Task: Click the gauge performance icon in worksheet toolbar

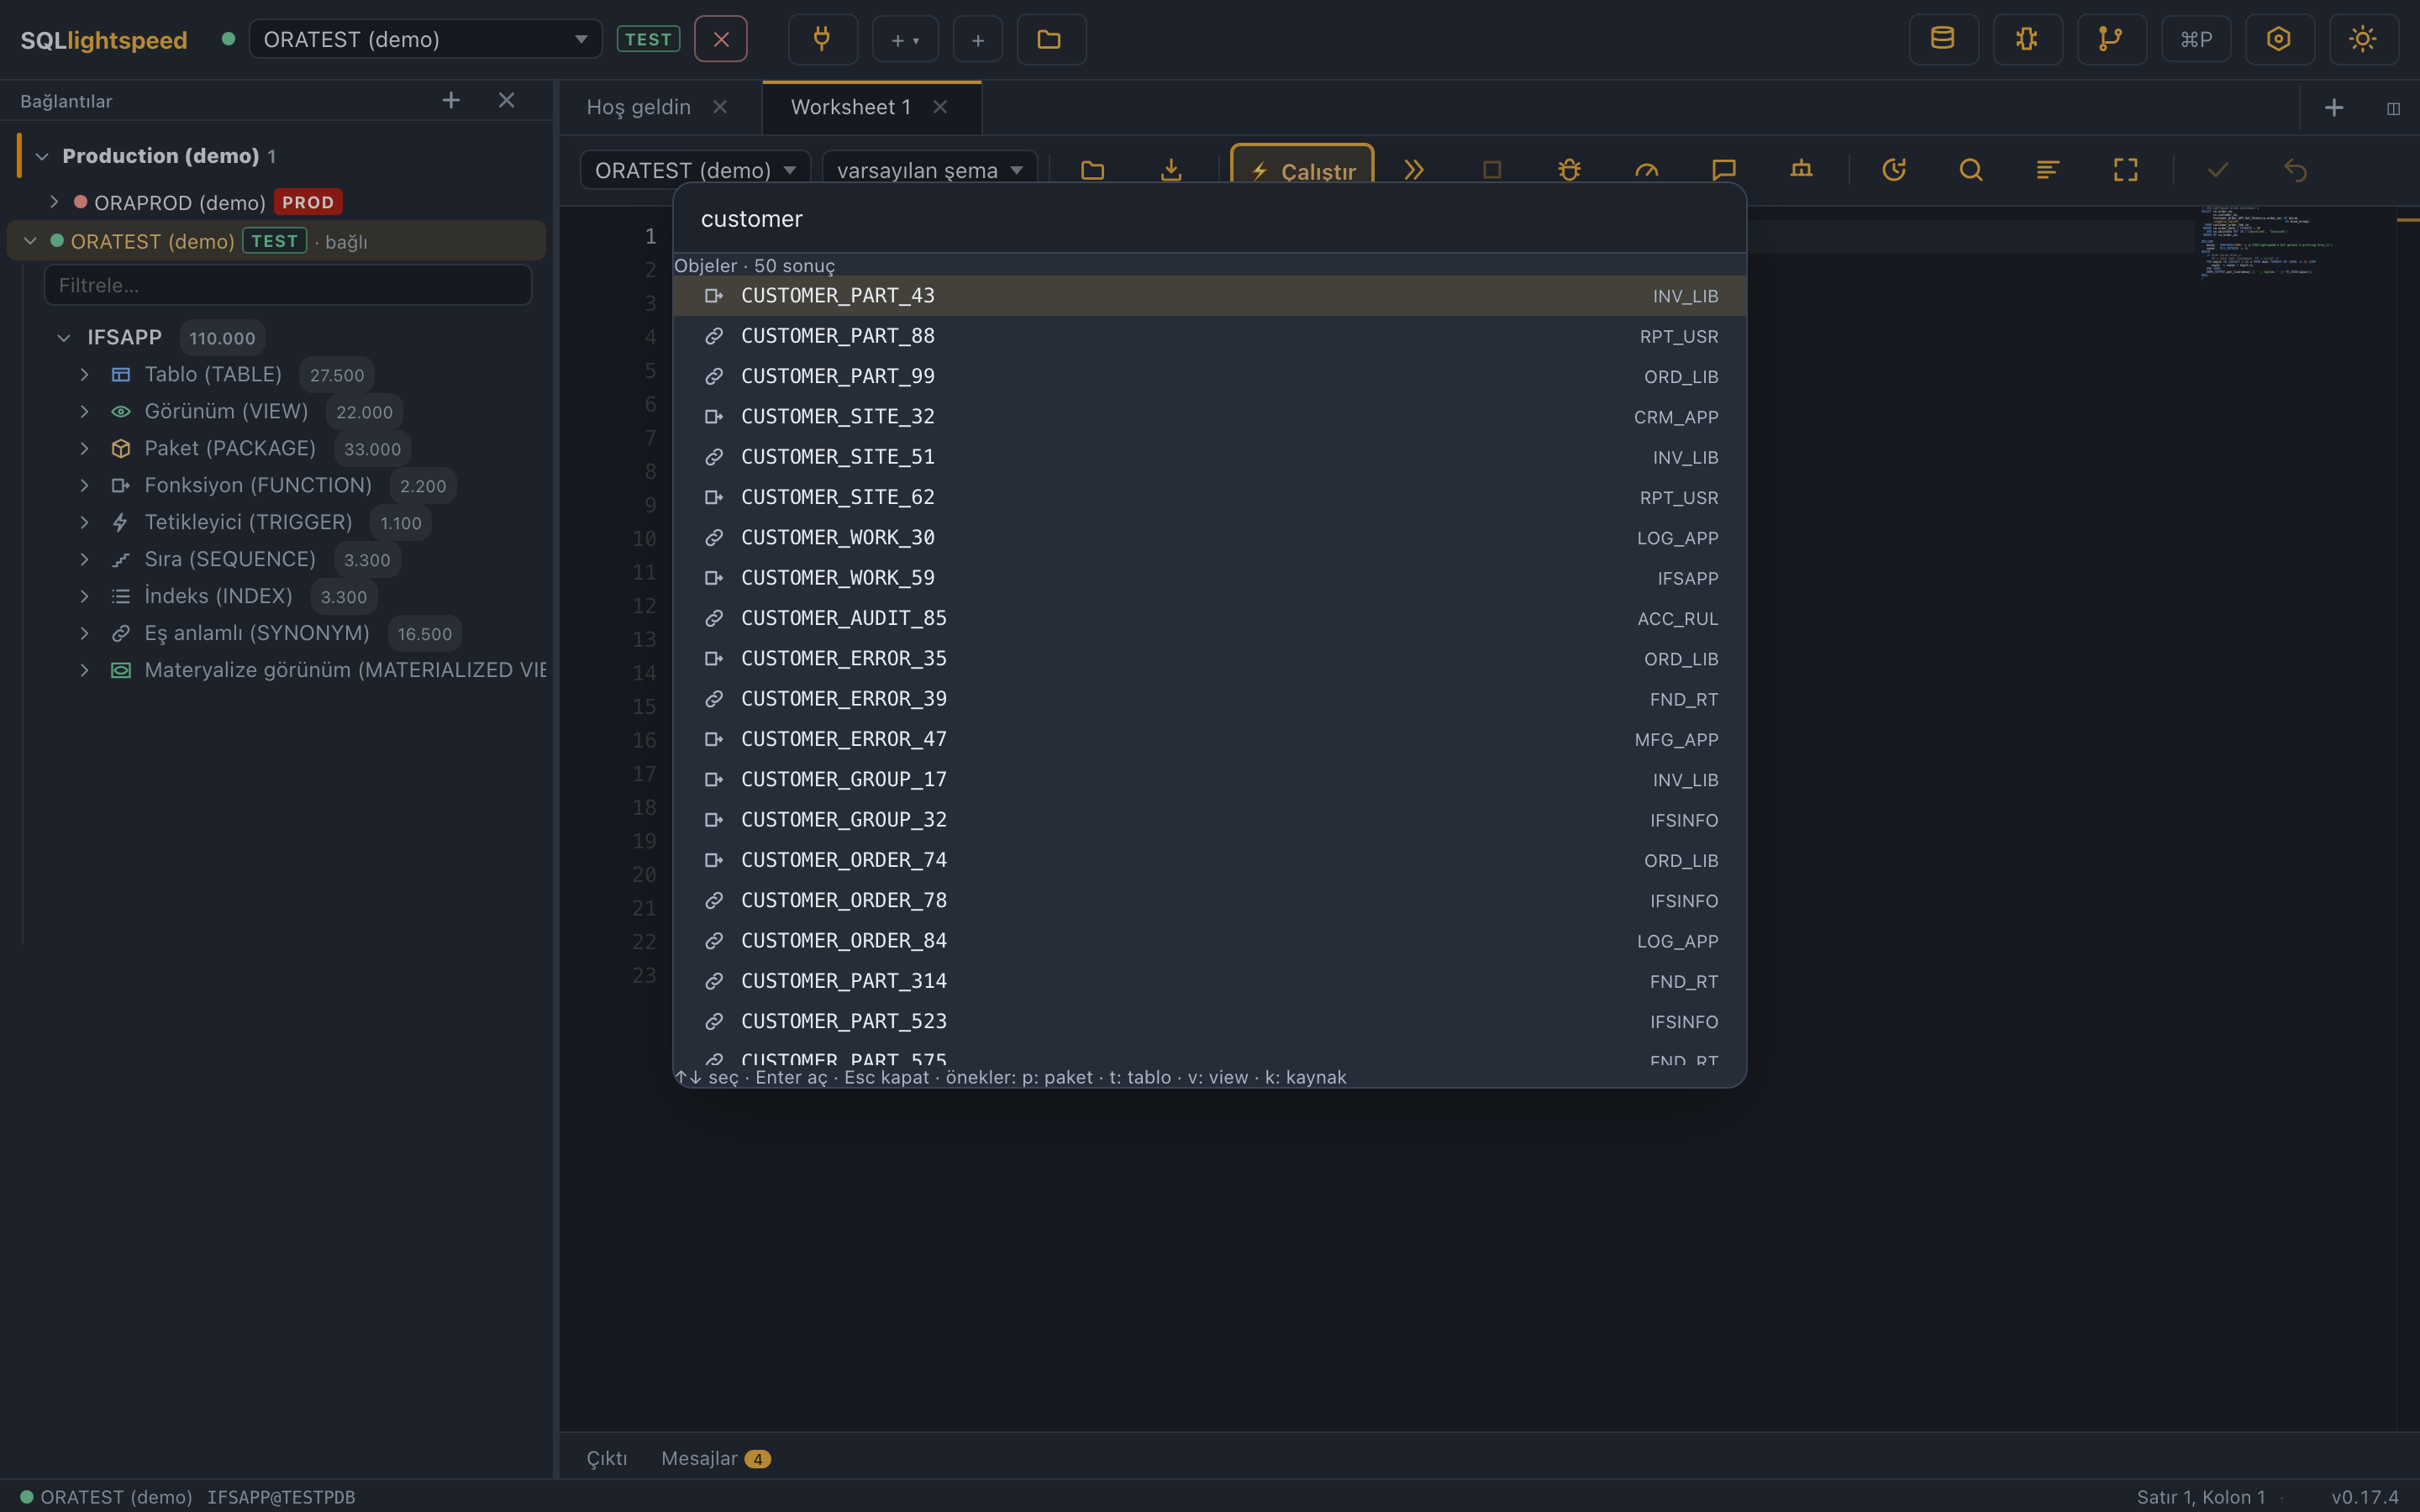Action: [1647, 170]
